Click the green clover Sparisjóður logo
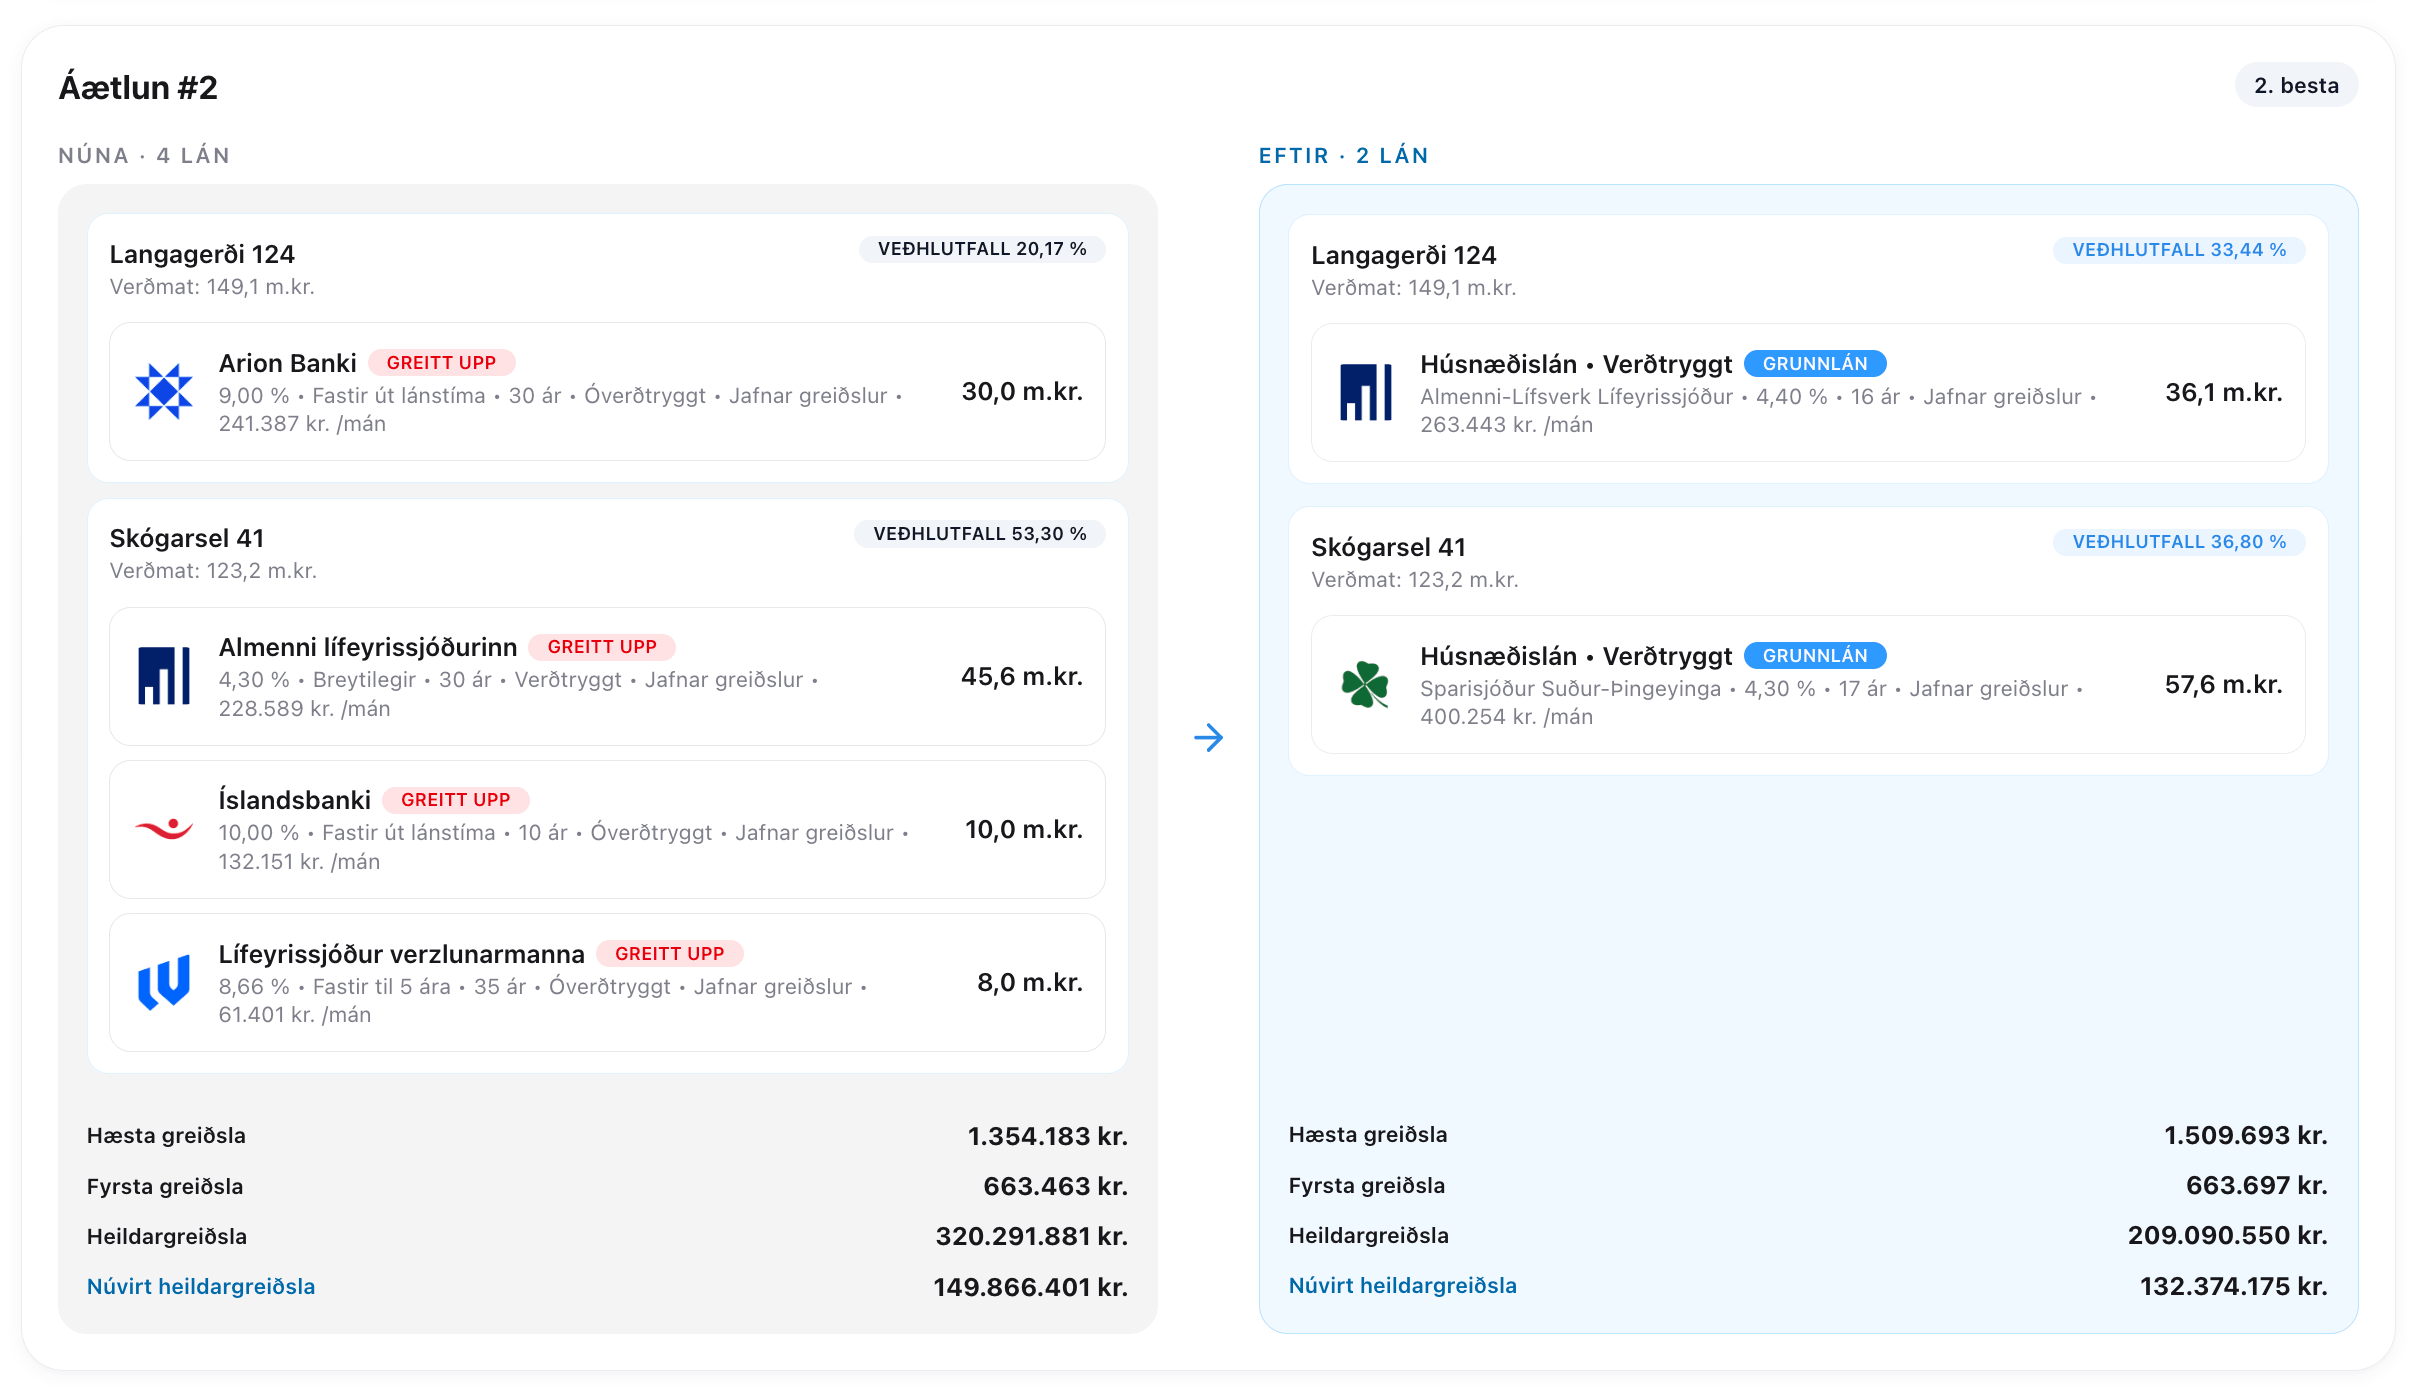Image resolution: width=2422 pixels, height=1396 pixels. tap(1366, 684)
